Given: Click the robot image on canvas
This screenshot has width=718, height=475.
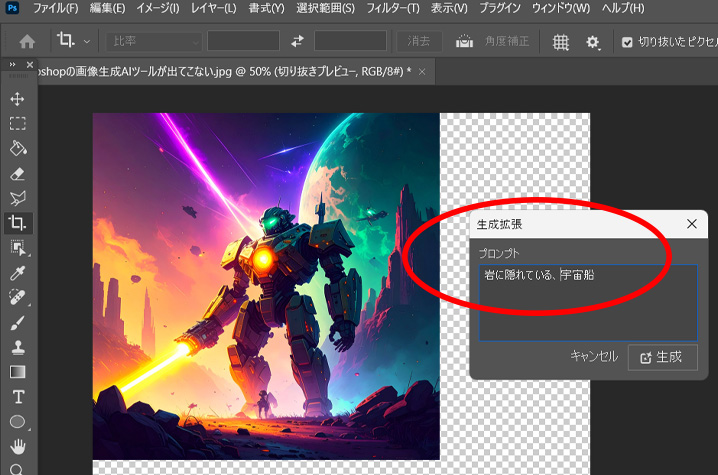Looking at the screenshot, I should [x=266, y=286].
